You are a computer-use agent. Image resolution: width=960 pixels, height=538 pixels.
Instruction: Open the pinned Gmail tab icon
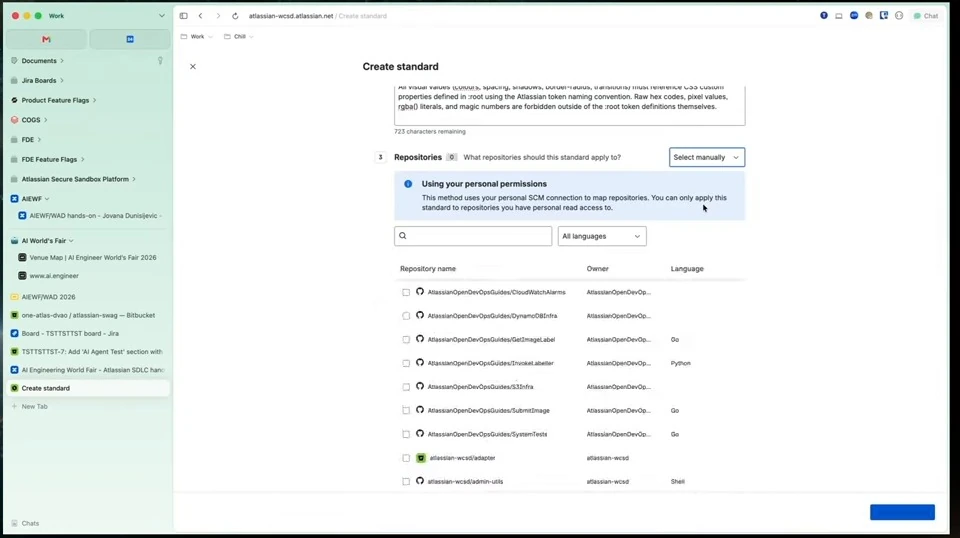pyautogui.click(x=46, y=39)
